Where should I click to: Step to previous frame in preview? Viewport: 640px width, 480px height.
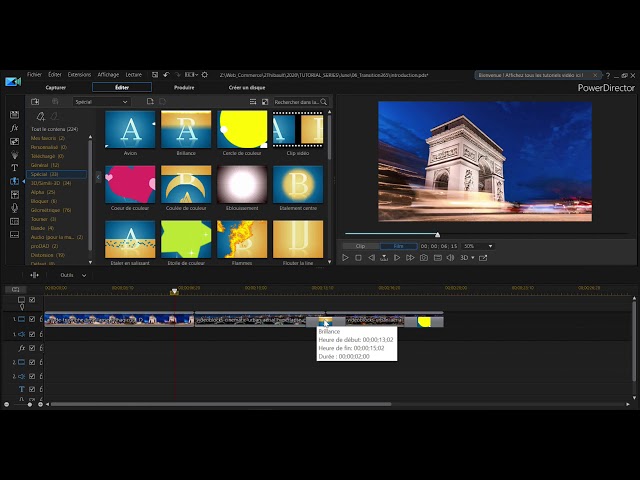(371, 258)
